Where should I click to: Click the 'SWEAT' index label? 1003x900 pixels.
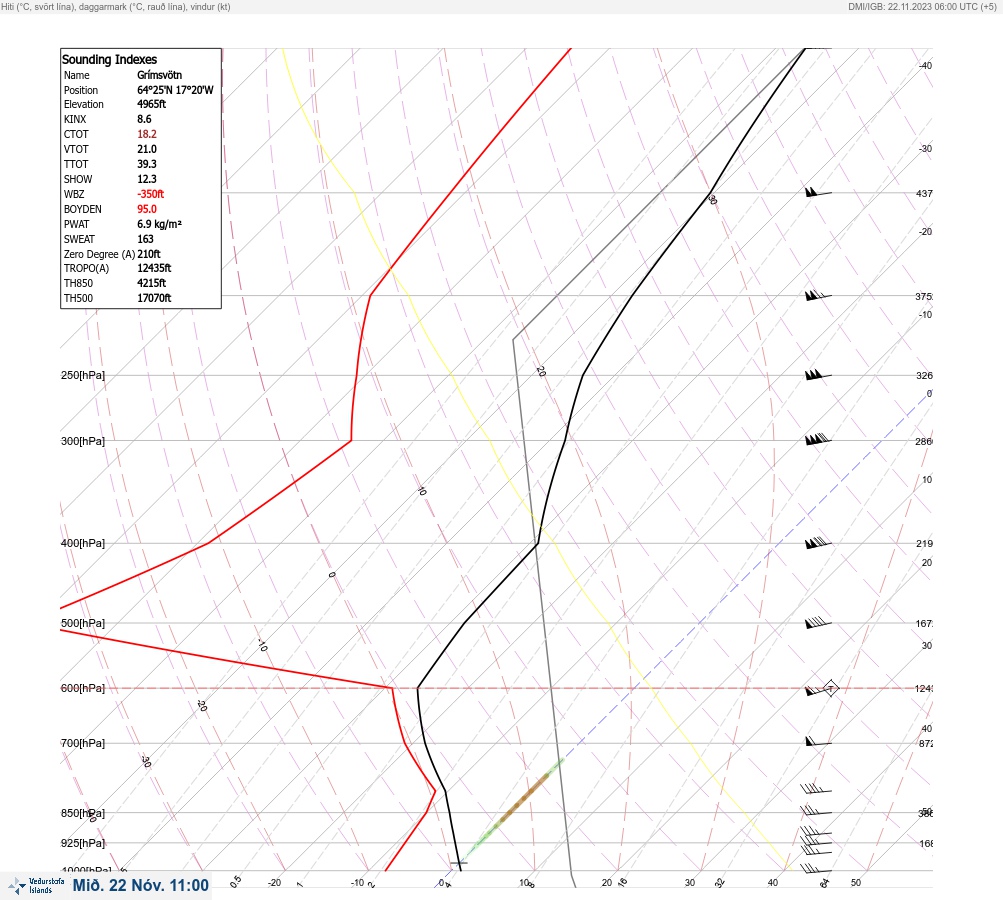click(79, 239)
